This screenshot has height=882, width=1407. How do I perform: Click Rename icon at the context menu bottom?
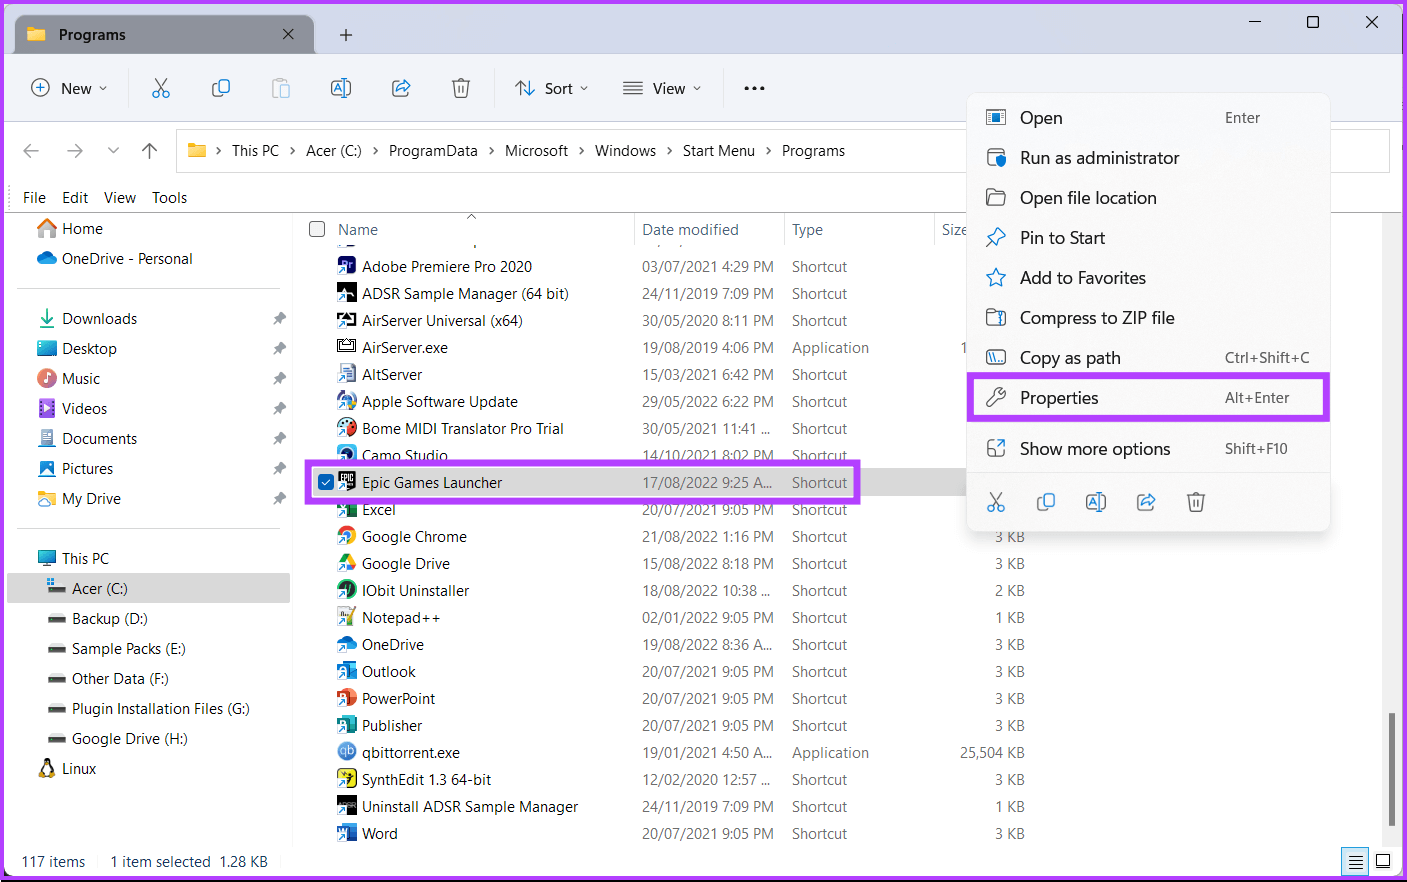pyautogui.click(x=1096, y=502)
